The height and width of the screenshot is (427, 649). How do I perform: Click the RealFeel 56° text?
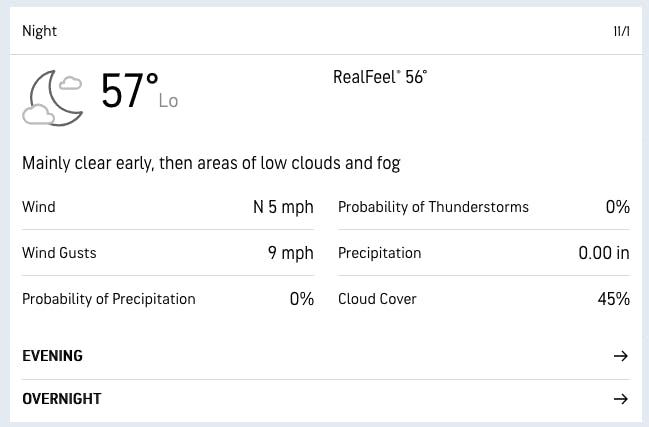click(386, 77)
